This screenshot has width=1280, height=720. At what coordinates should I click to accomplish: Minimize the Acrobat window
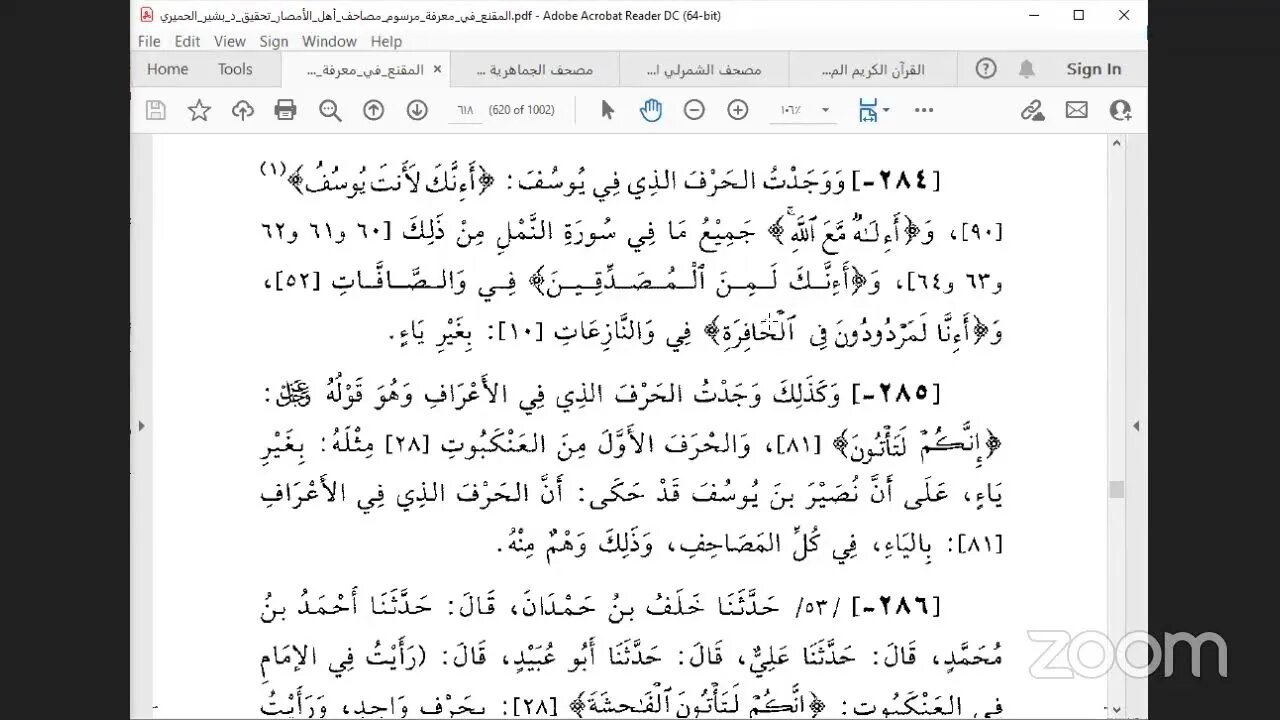[x=1033, y=15]
